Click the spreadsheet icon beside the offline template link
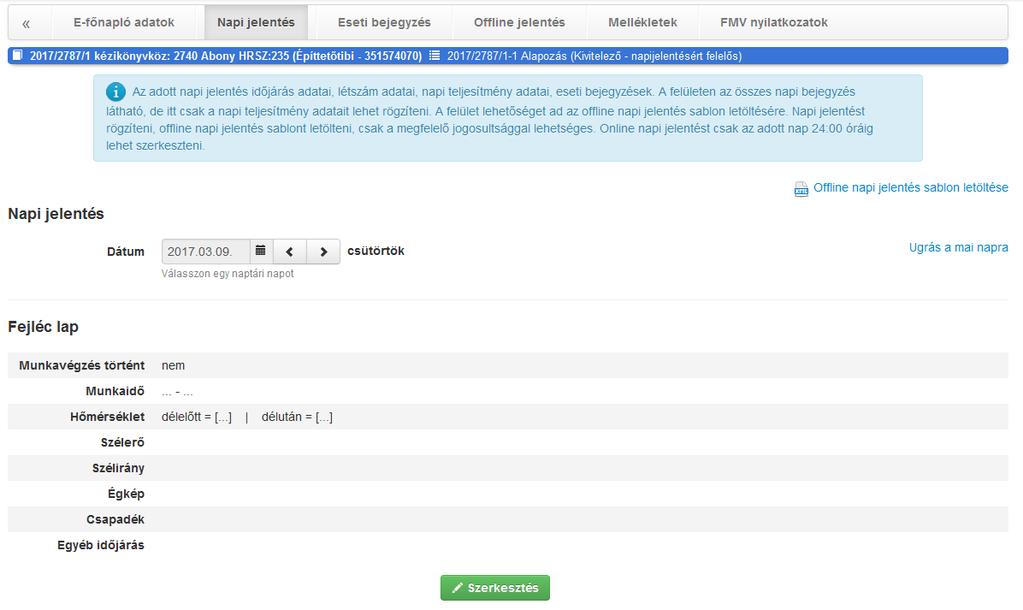This screenshot has height=610, width=1023. coord(801,189)
